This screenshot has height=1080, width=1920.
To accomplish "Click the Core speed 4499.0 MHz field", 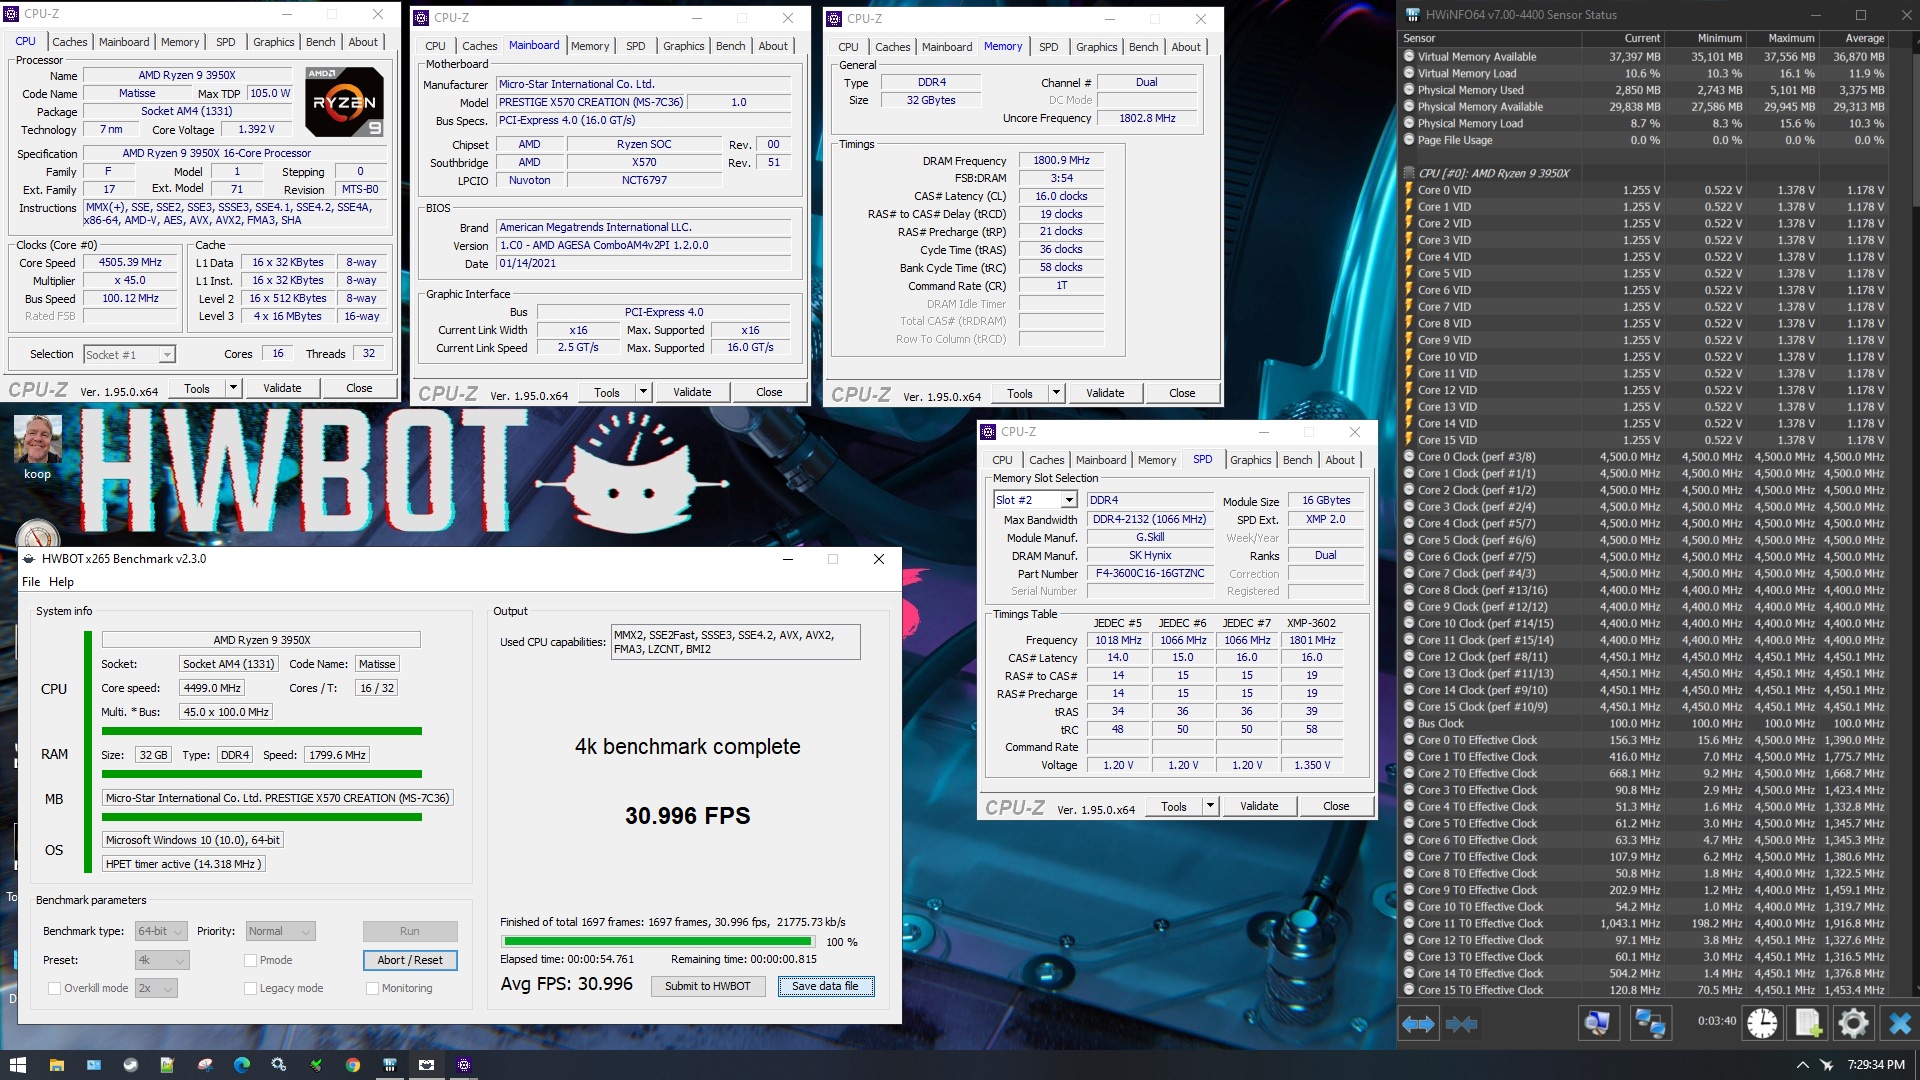I will [212, 688].
